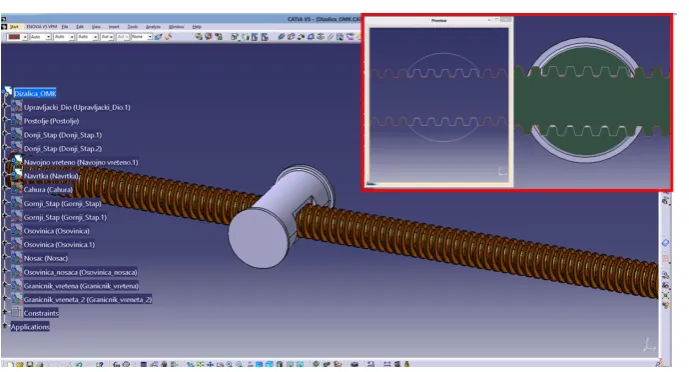Click the Undo icon in bottom toolbar
689x372 pixels.
tap(79, 365)
